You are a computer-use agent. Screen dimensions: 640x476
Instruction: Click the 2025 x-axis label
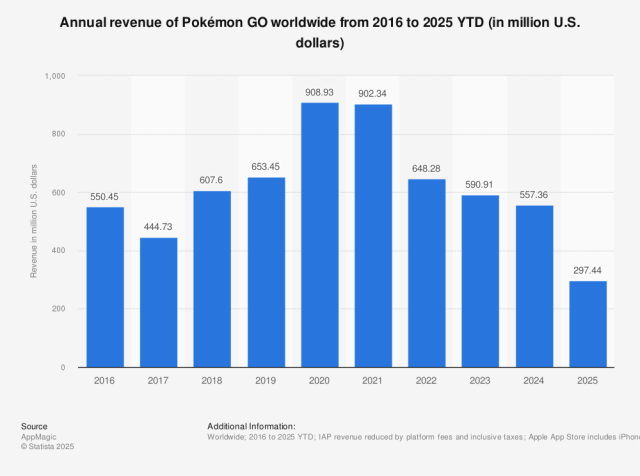click(587, 381)
